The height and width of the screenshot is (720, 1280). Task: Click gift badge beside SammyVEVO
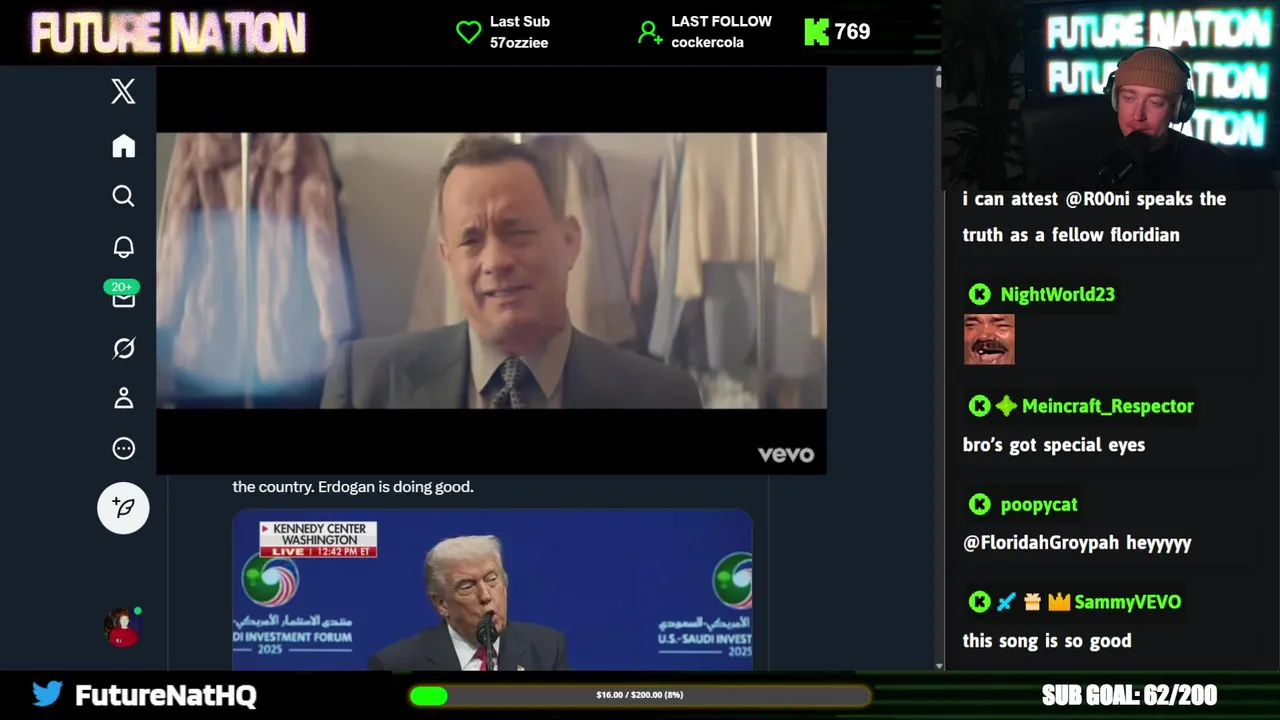tap(1032, 602)
